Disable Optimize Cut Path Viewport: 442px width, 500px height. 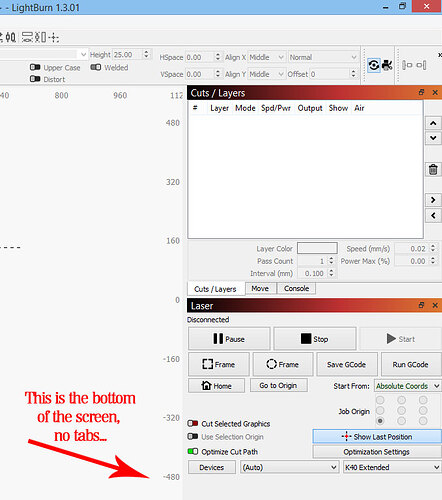[x=193, y=451]
